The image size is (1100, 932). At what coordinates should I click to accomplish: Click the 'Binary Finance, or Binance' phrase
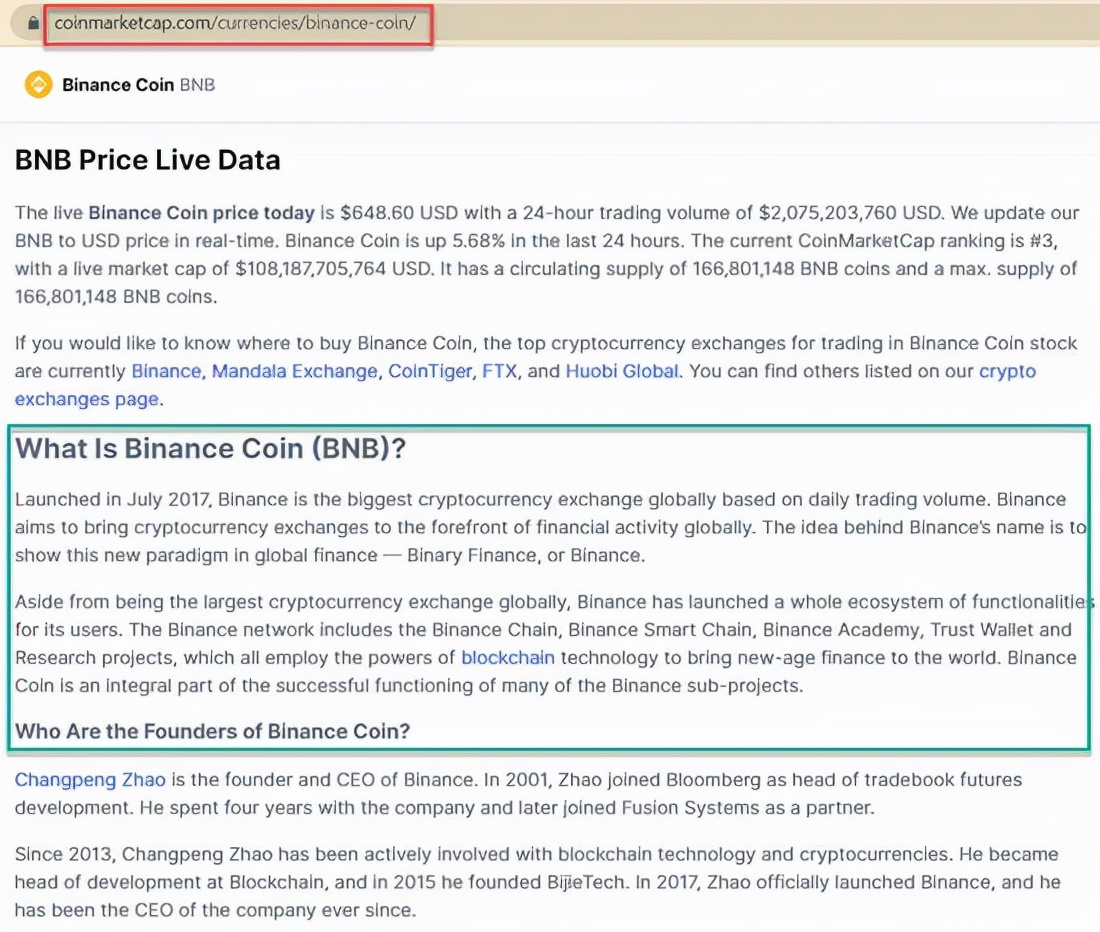pyautogui.click(x=525, y=555)
